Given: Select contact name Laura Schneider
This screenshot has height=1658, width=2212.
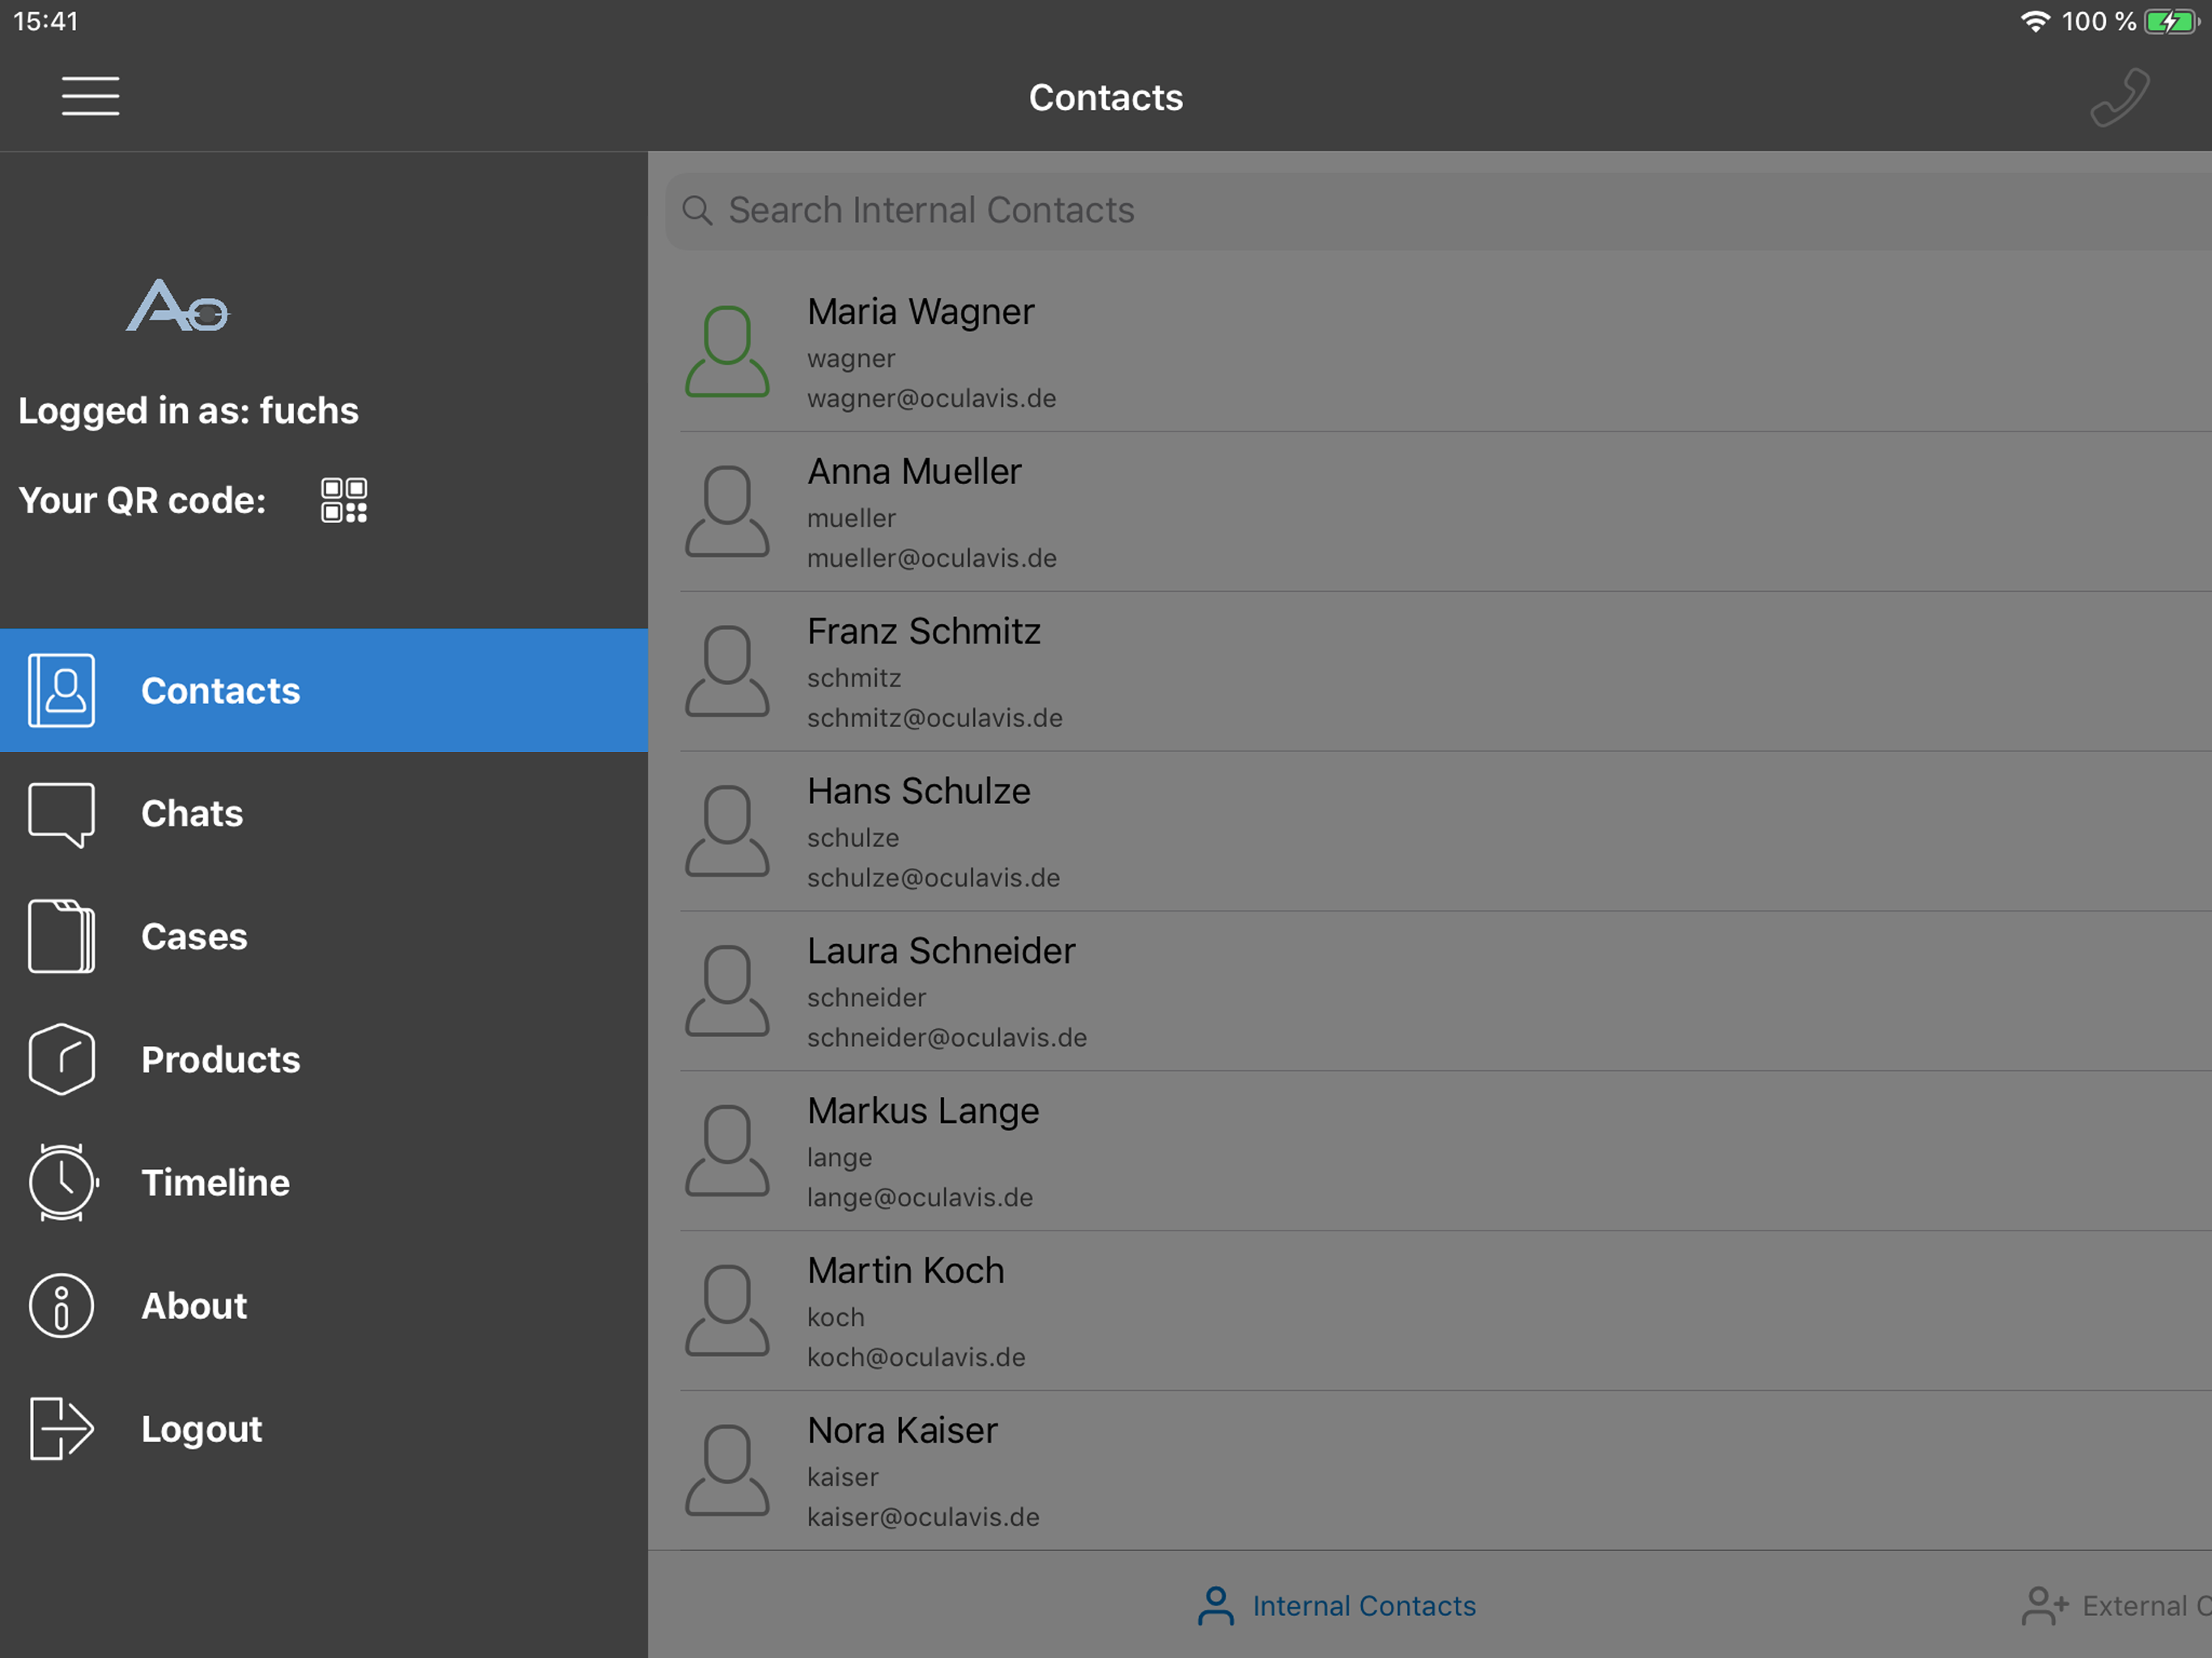Looking at the screenshot, I should (941, 951).
